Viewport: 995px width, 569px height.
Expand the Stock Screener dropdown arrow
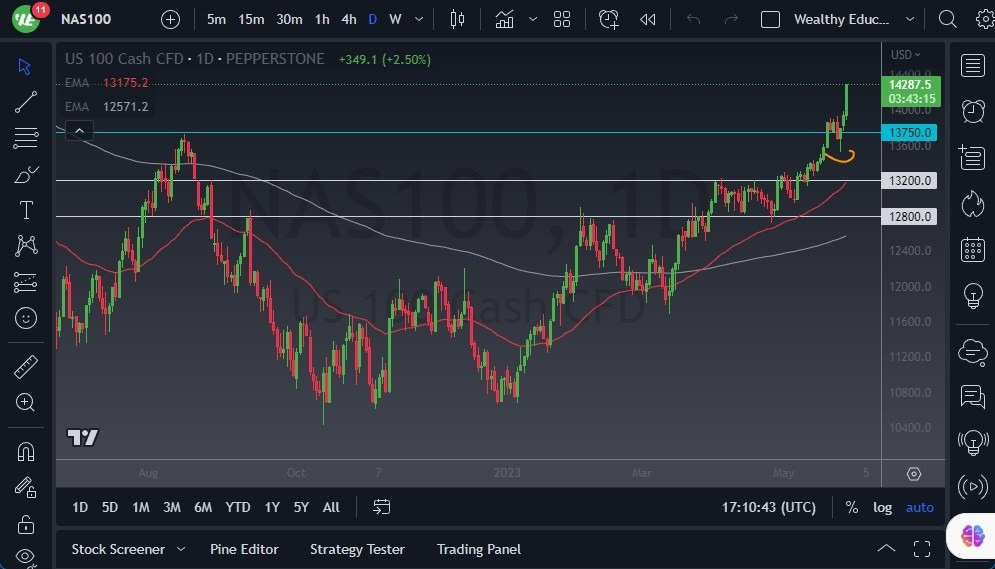click(x=181, y=549)
